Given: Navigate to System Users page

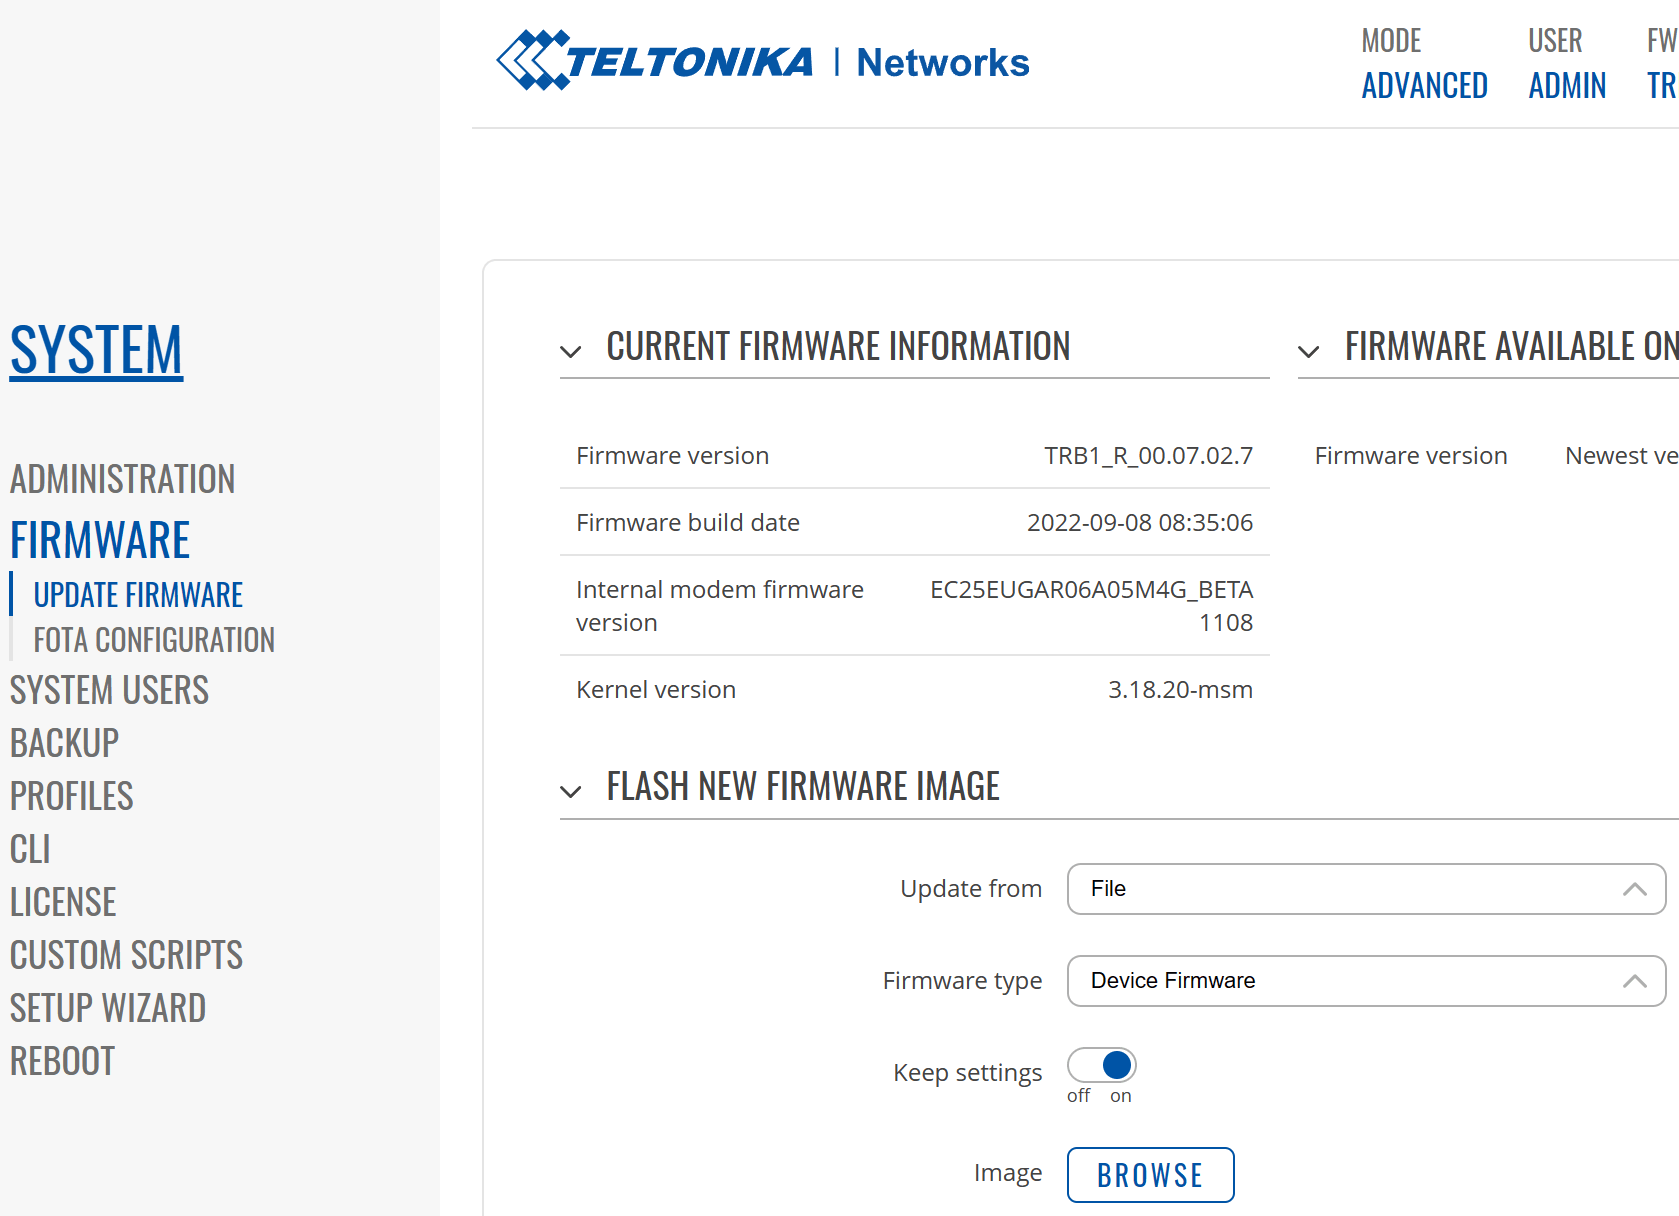Looking at the screenshot, I should click(109, 690).
